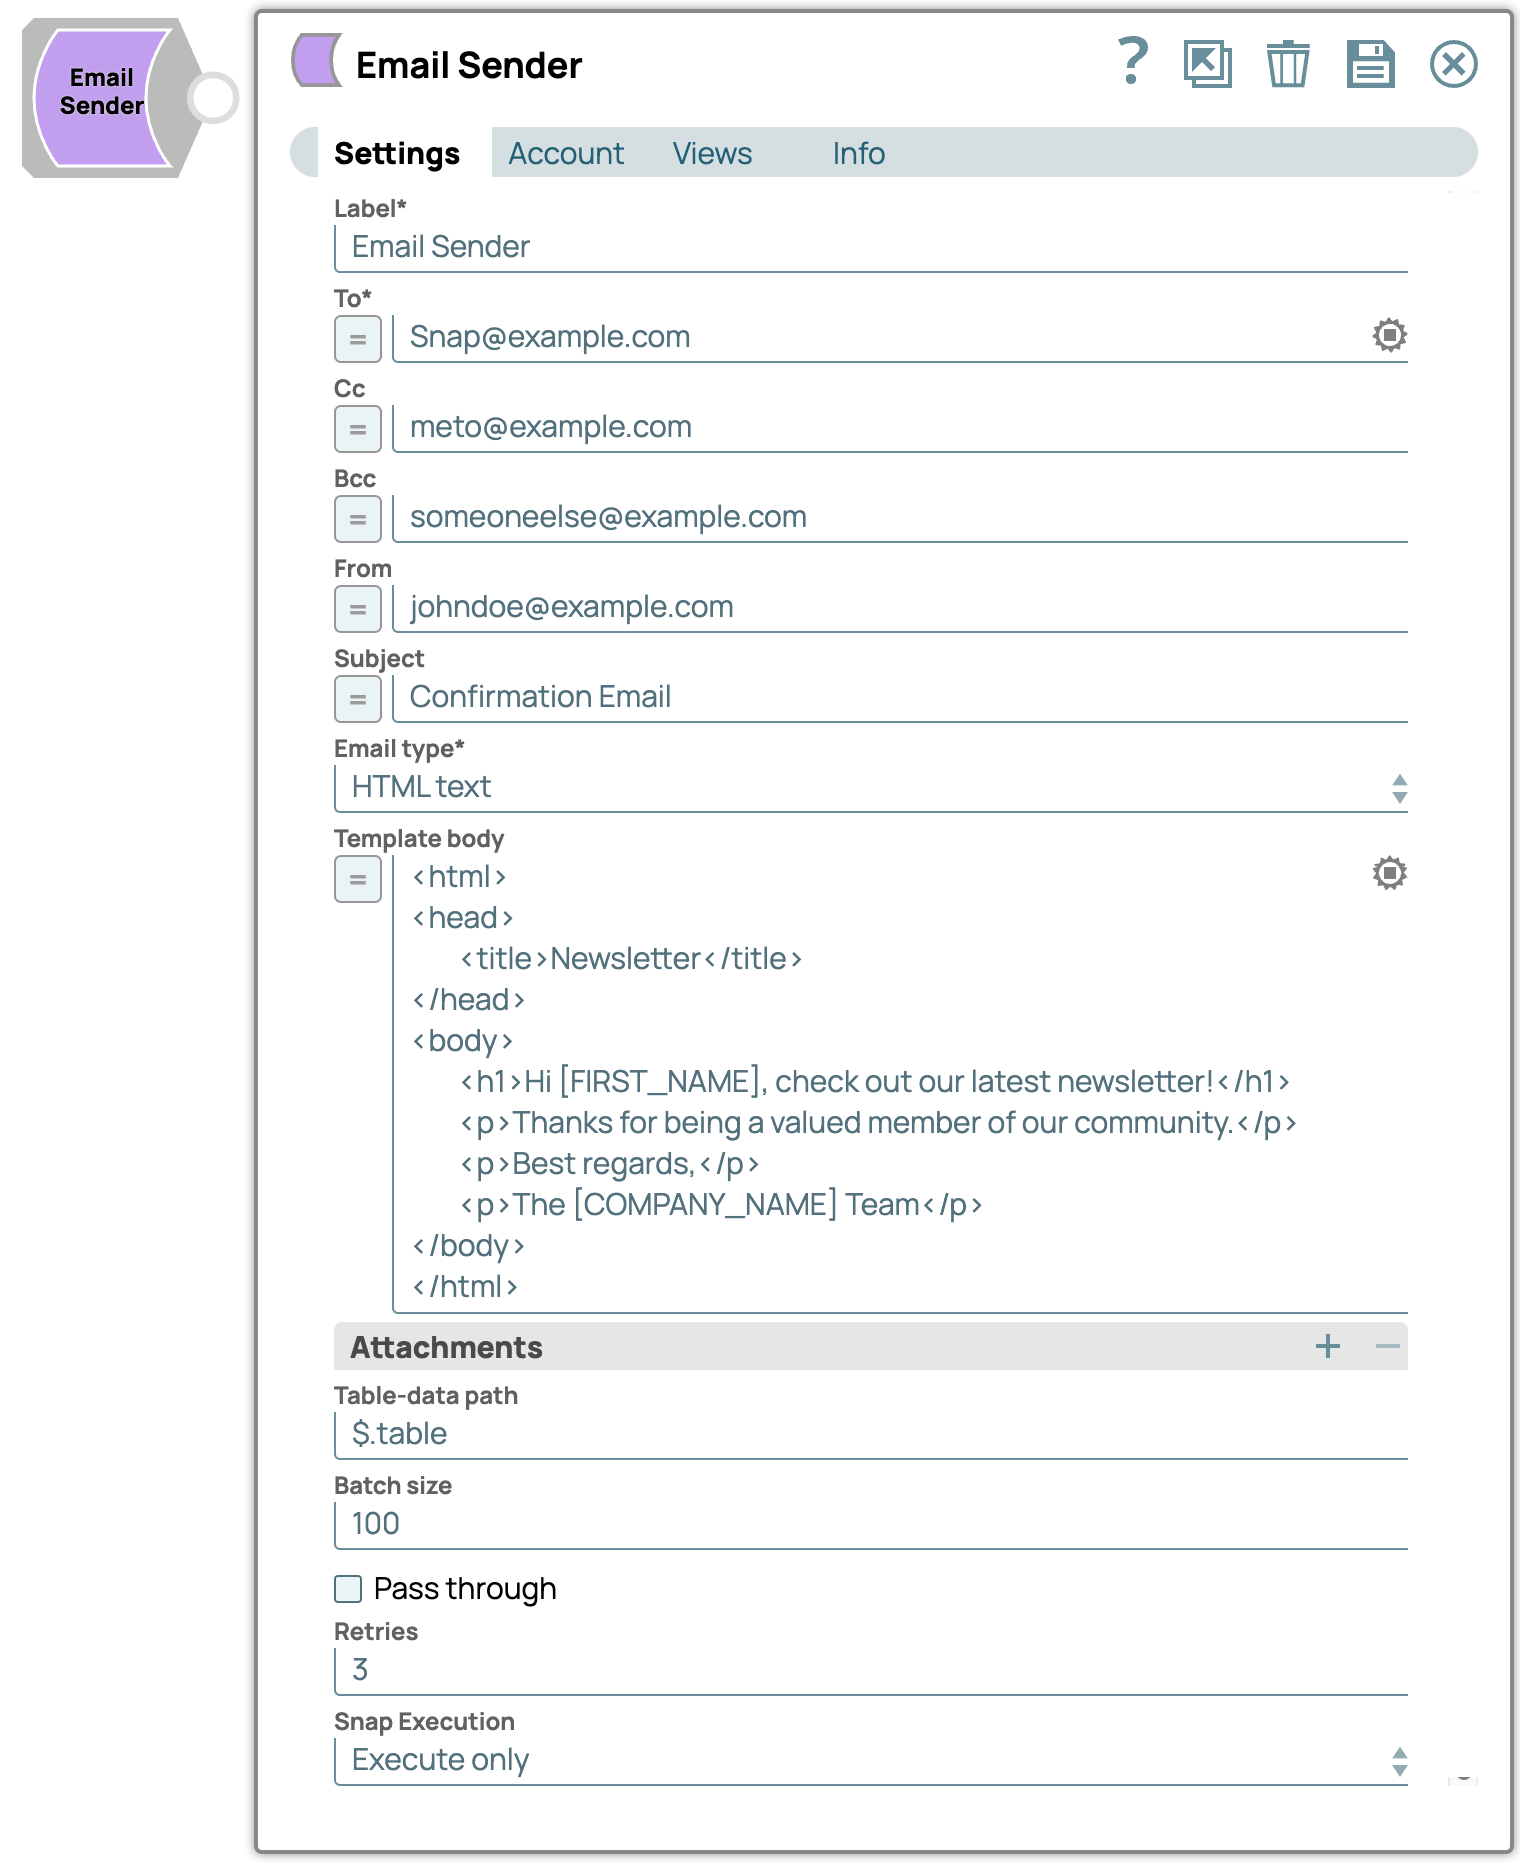
Task: Switch to the Account tab
Action: [x=565, y=154]
